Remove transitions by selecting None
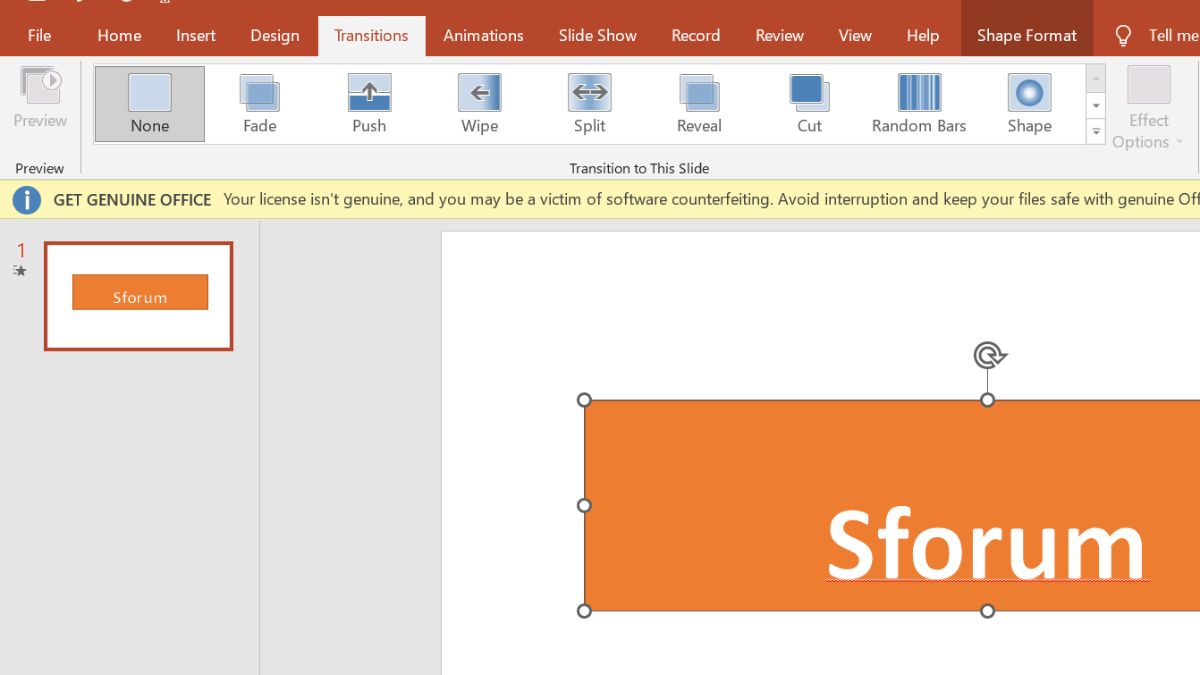This screenshot has height=675, width=1200. click(148, 103)
